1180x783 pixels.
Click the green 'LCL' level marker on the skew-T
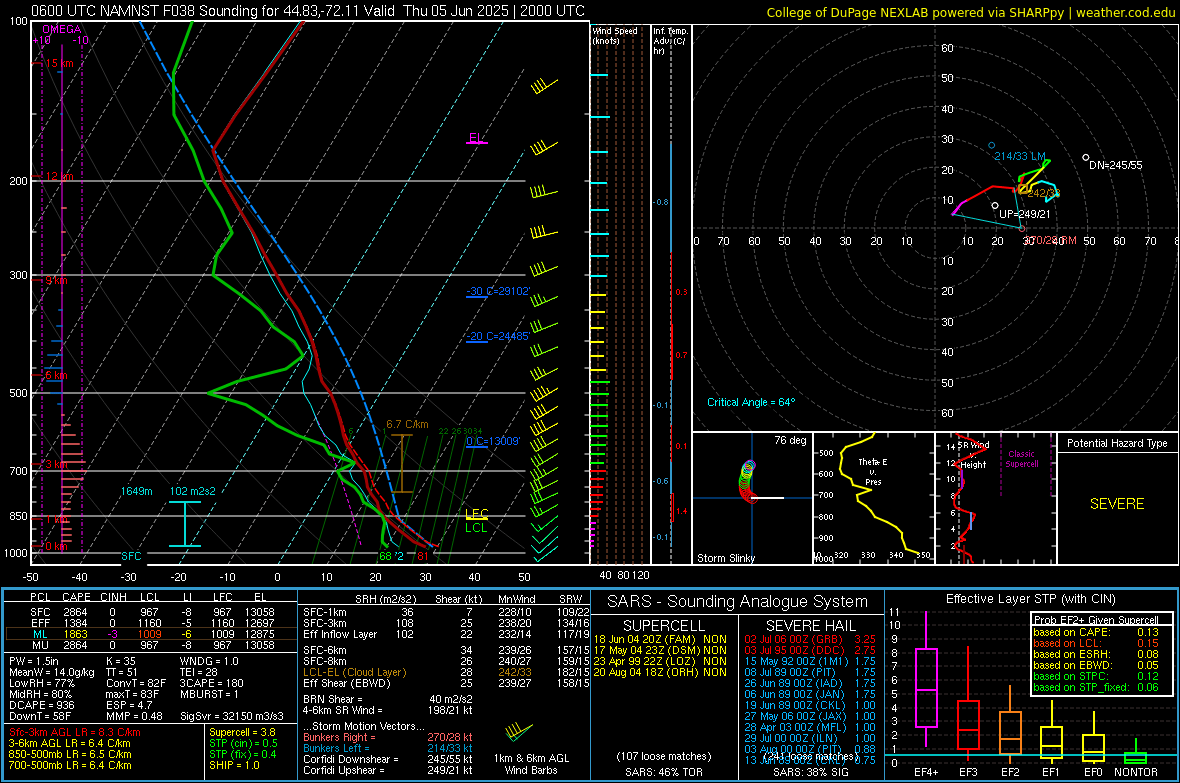(x=476, y=528)
